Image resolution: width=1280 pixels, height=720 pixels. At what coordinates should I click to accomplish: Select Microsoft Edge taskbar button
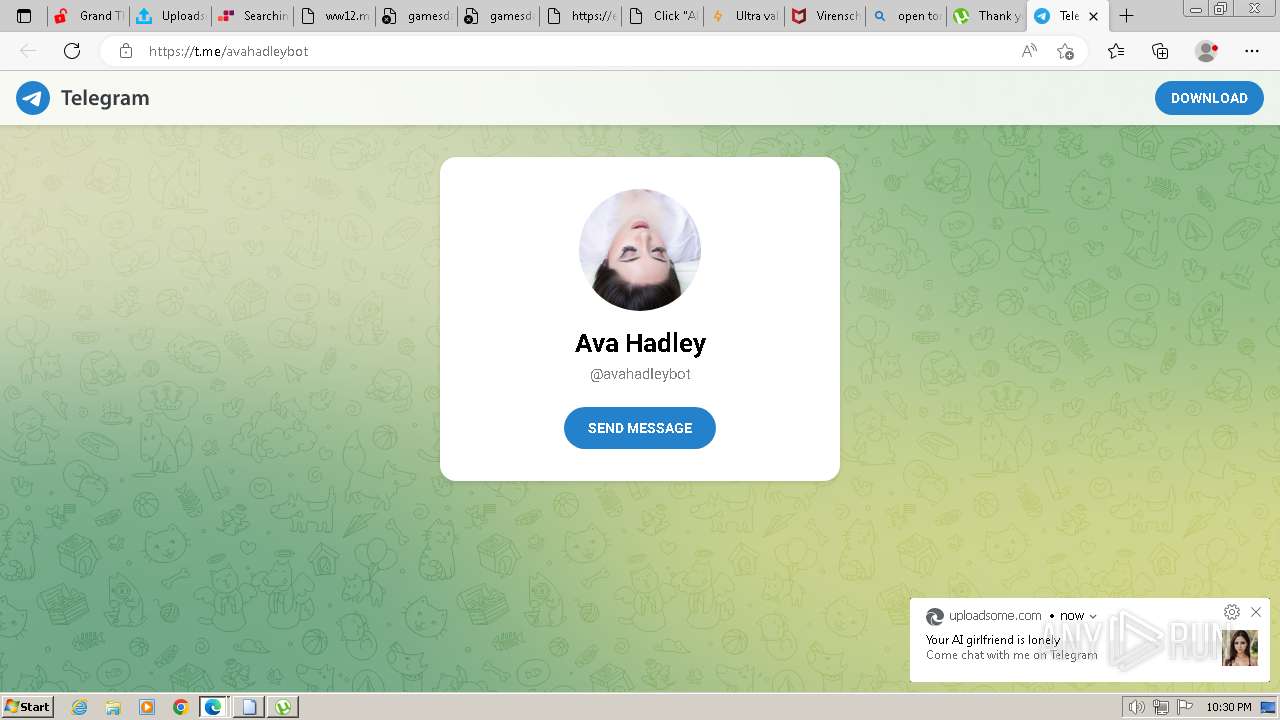click(214, 707)
